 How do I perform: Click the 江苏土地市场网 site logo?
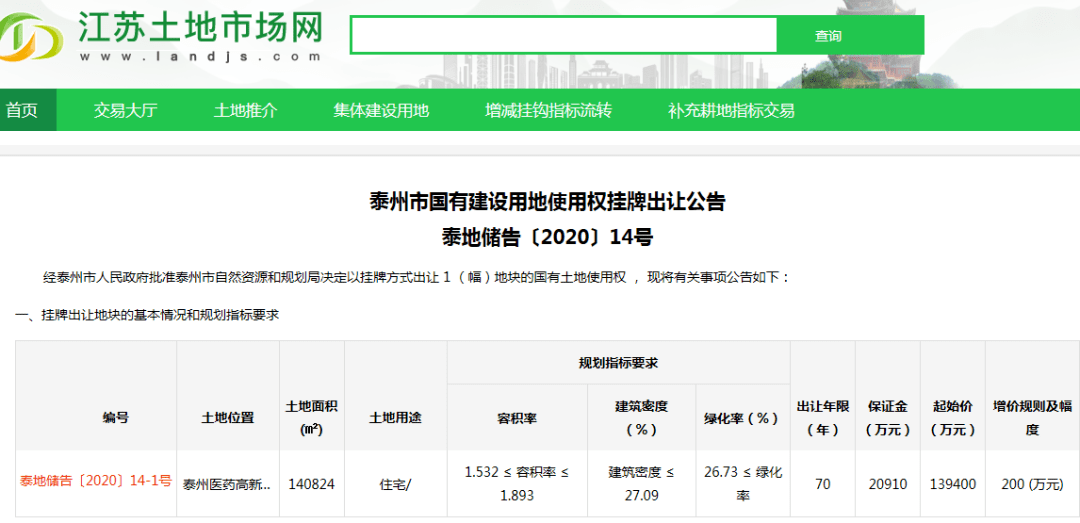click(161, 36)
